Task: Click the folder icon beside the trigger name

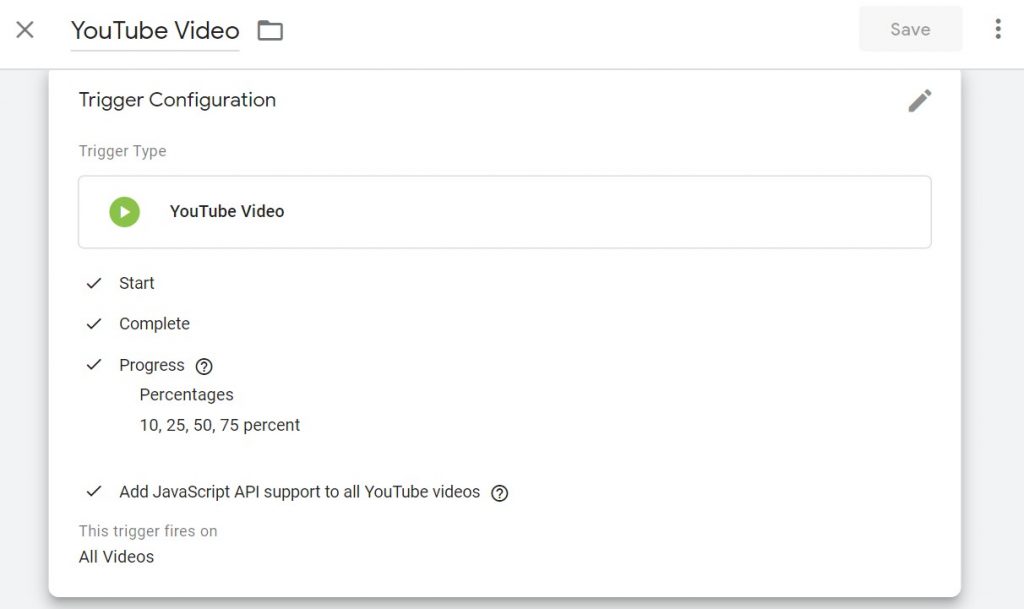Action: 269,30
